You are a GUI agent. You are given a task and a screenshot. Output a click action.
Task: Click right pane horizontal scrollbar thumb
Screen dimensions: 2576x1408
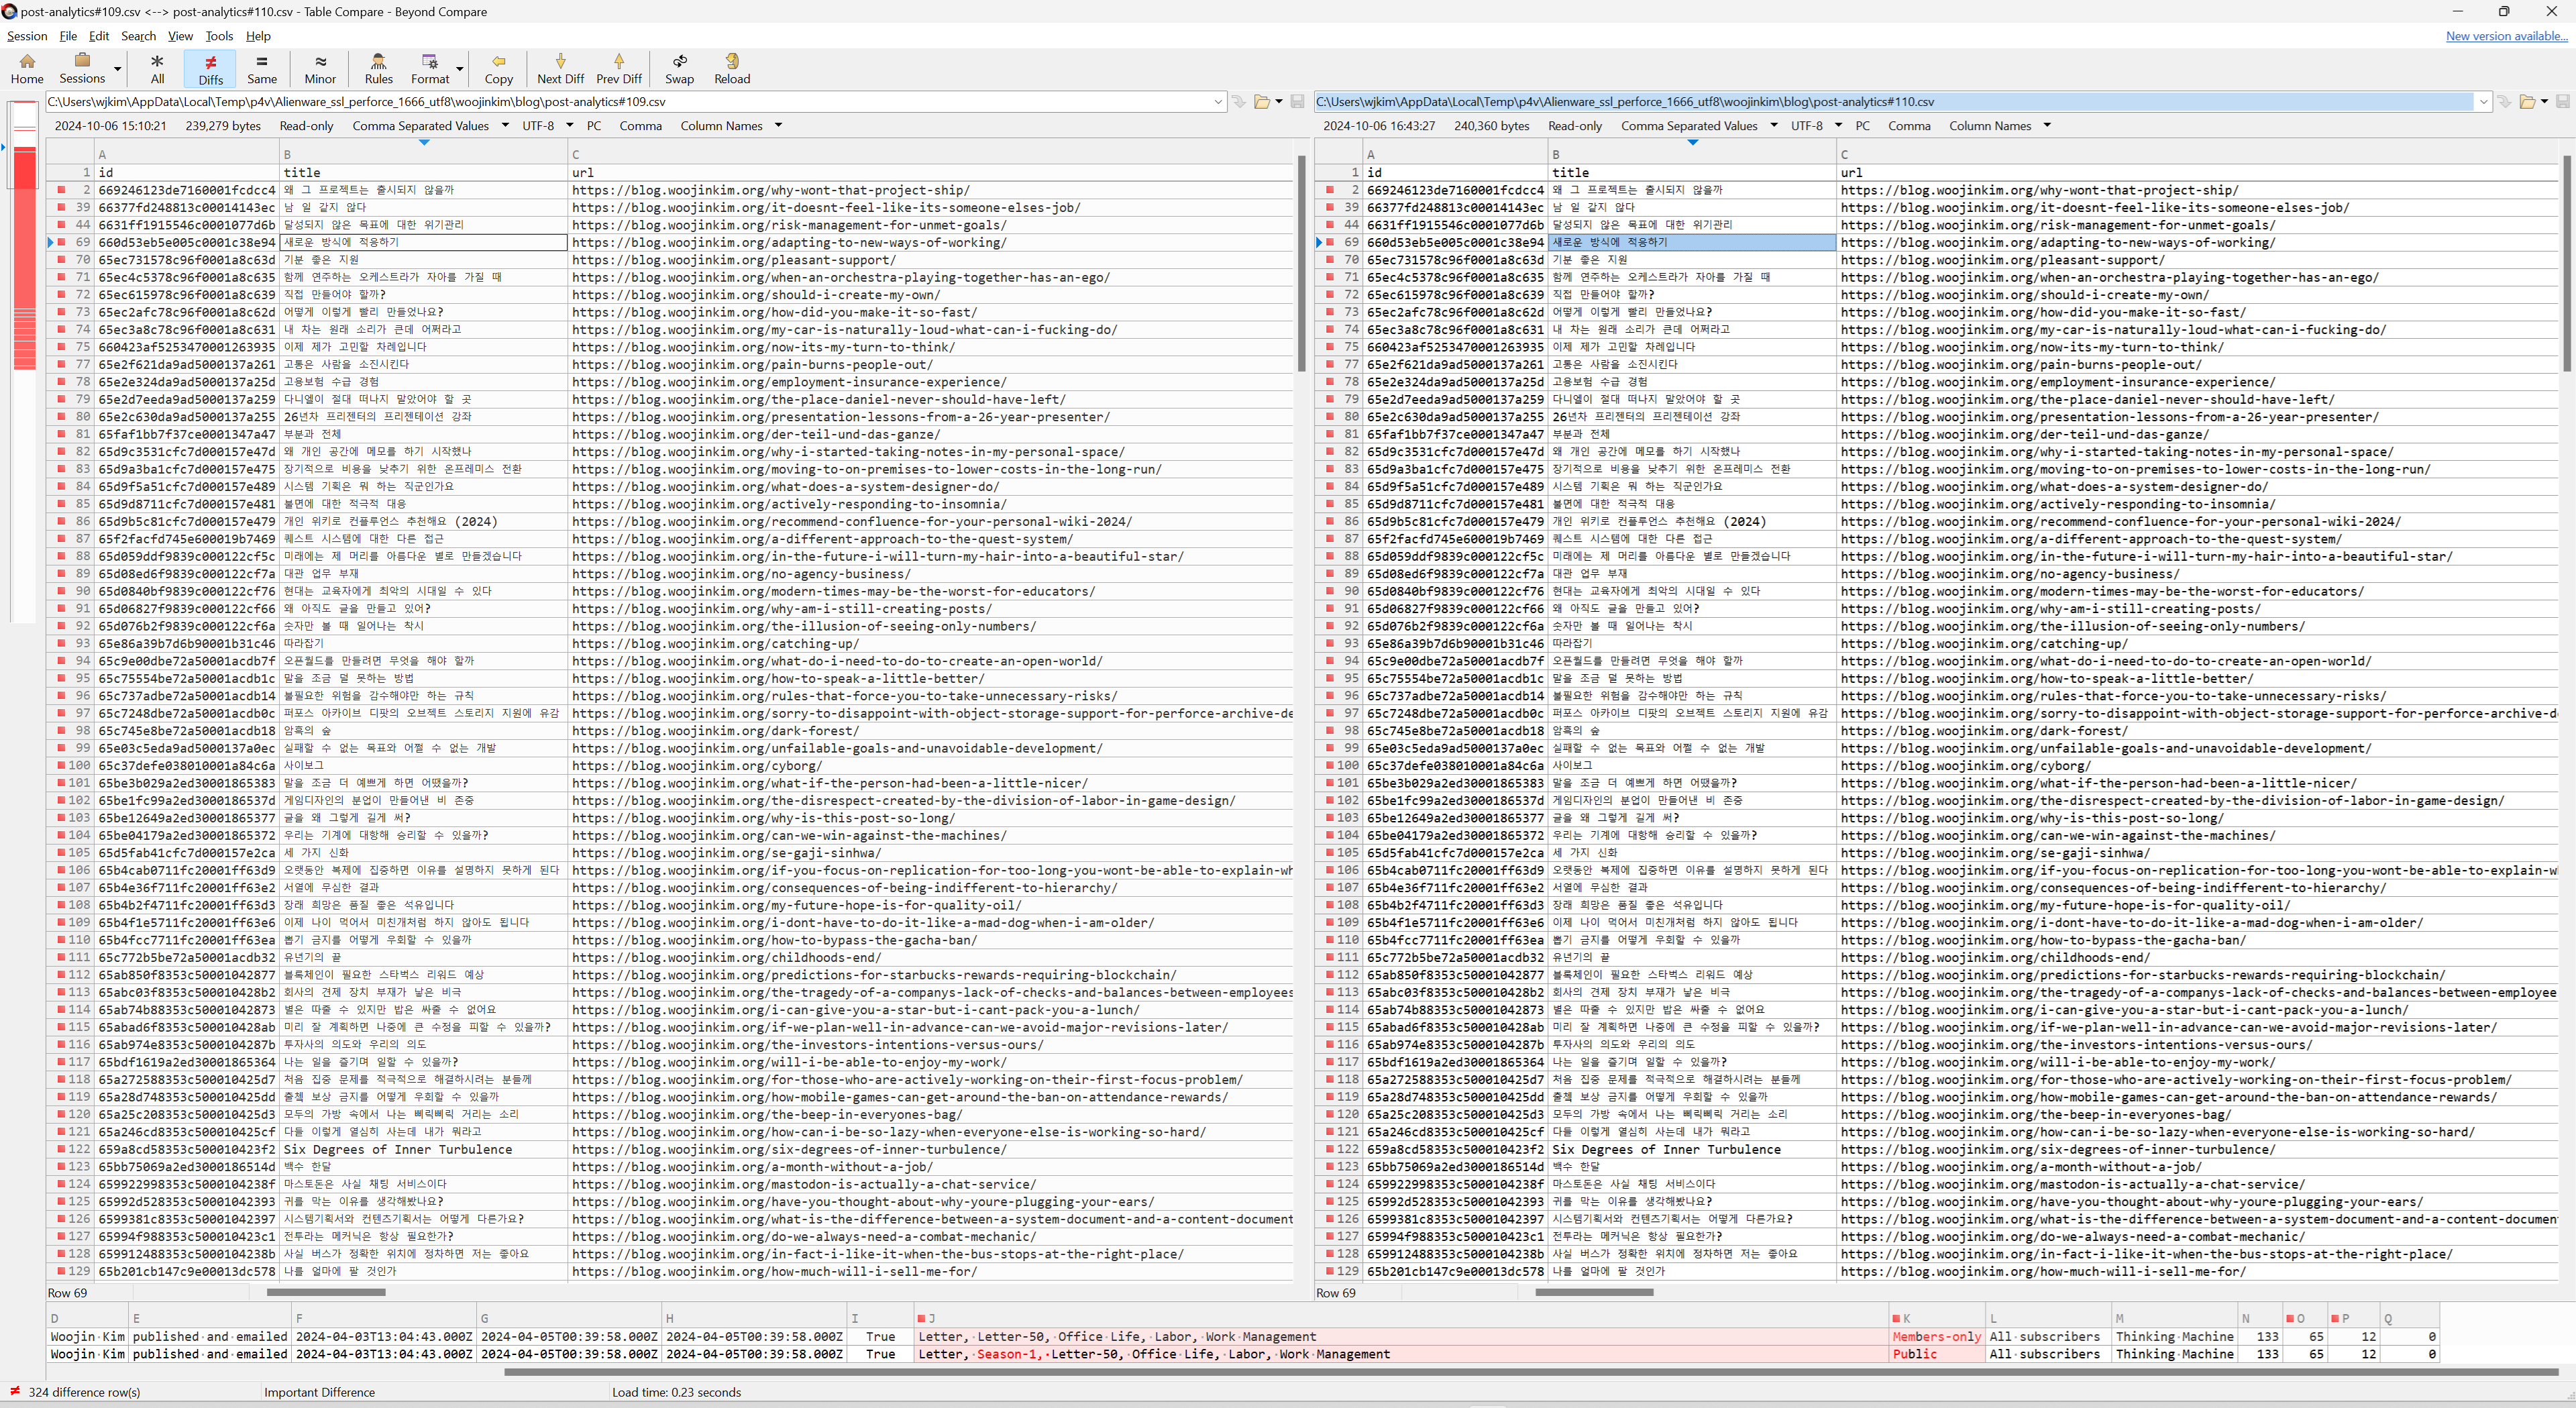pyautogui.click(x=1594, y=1292)
